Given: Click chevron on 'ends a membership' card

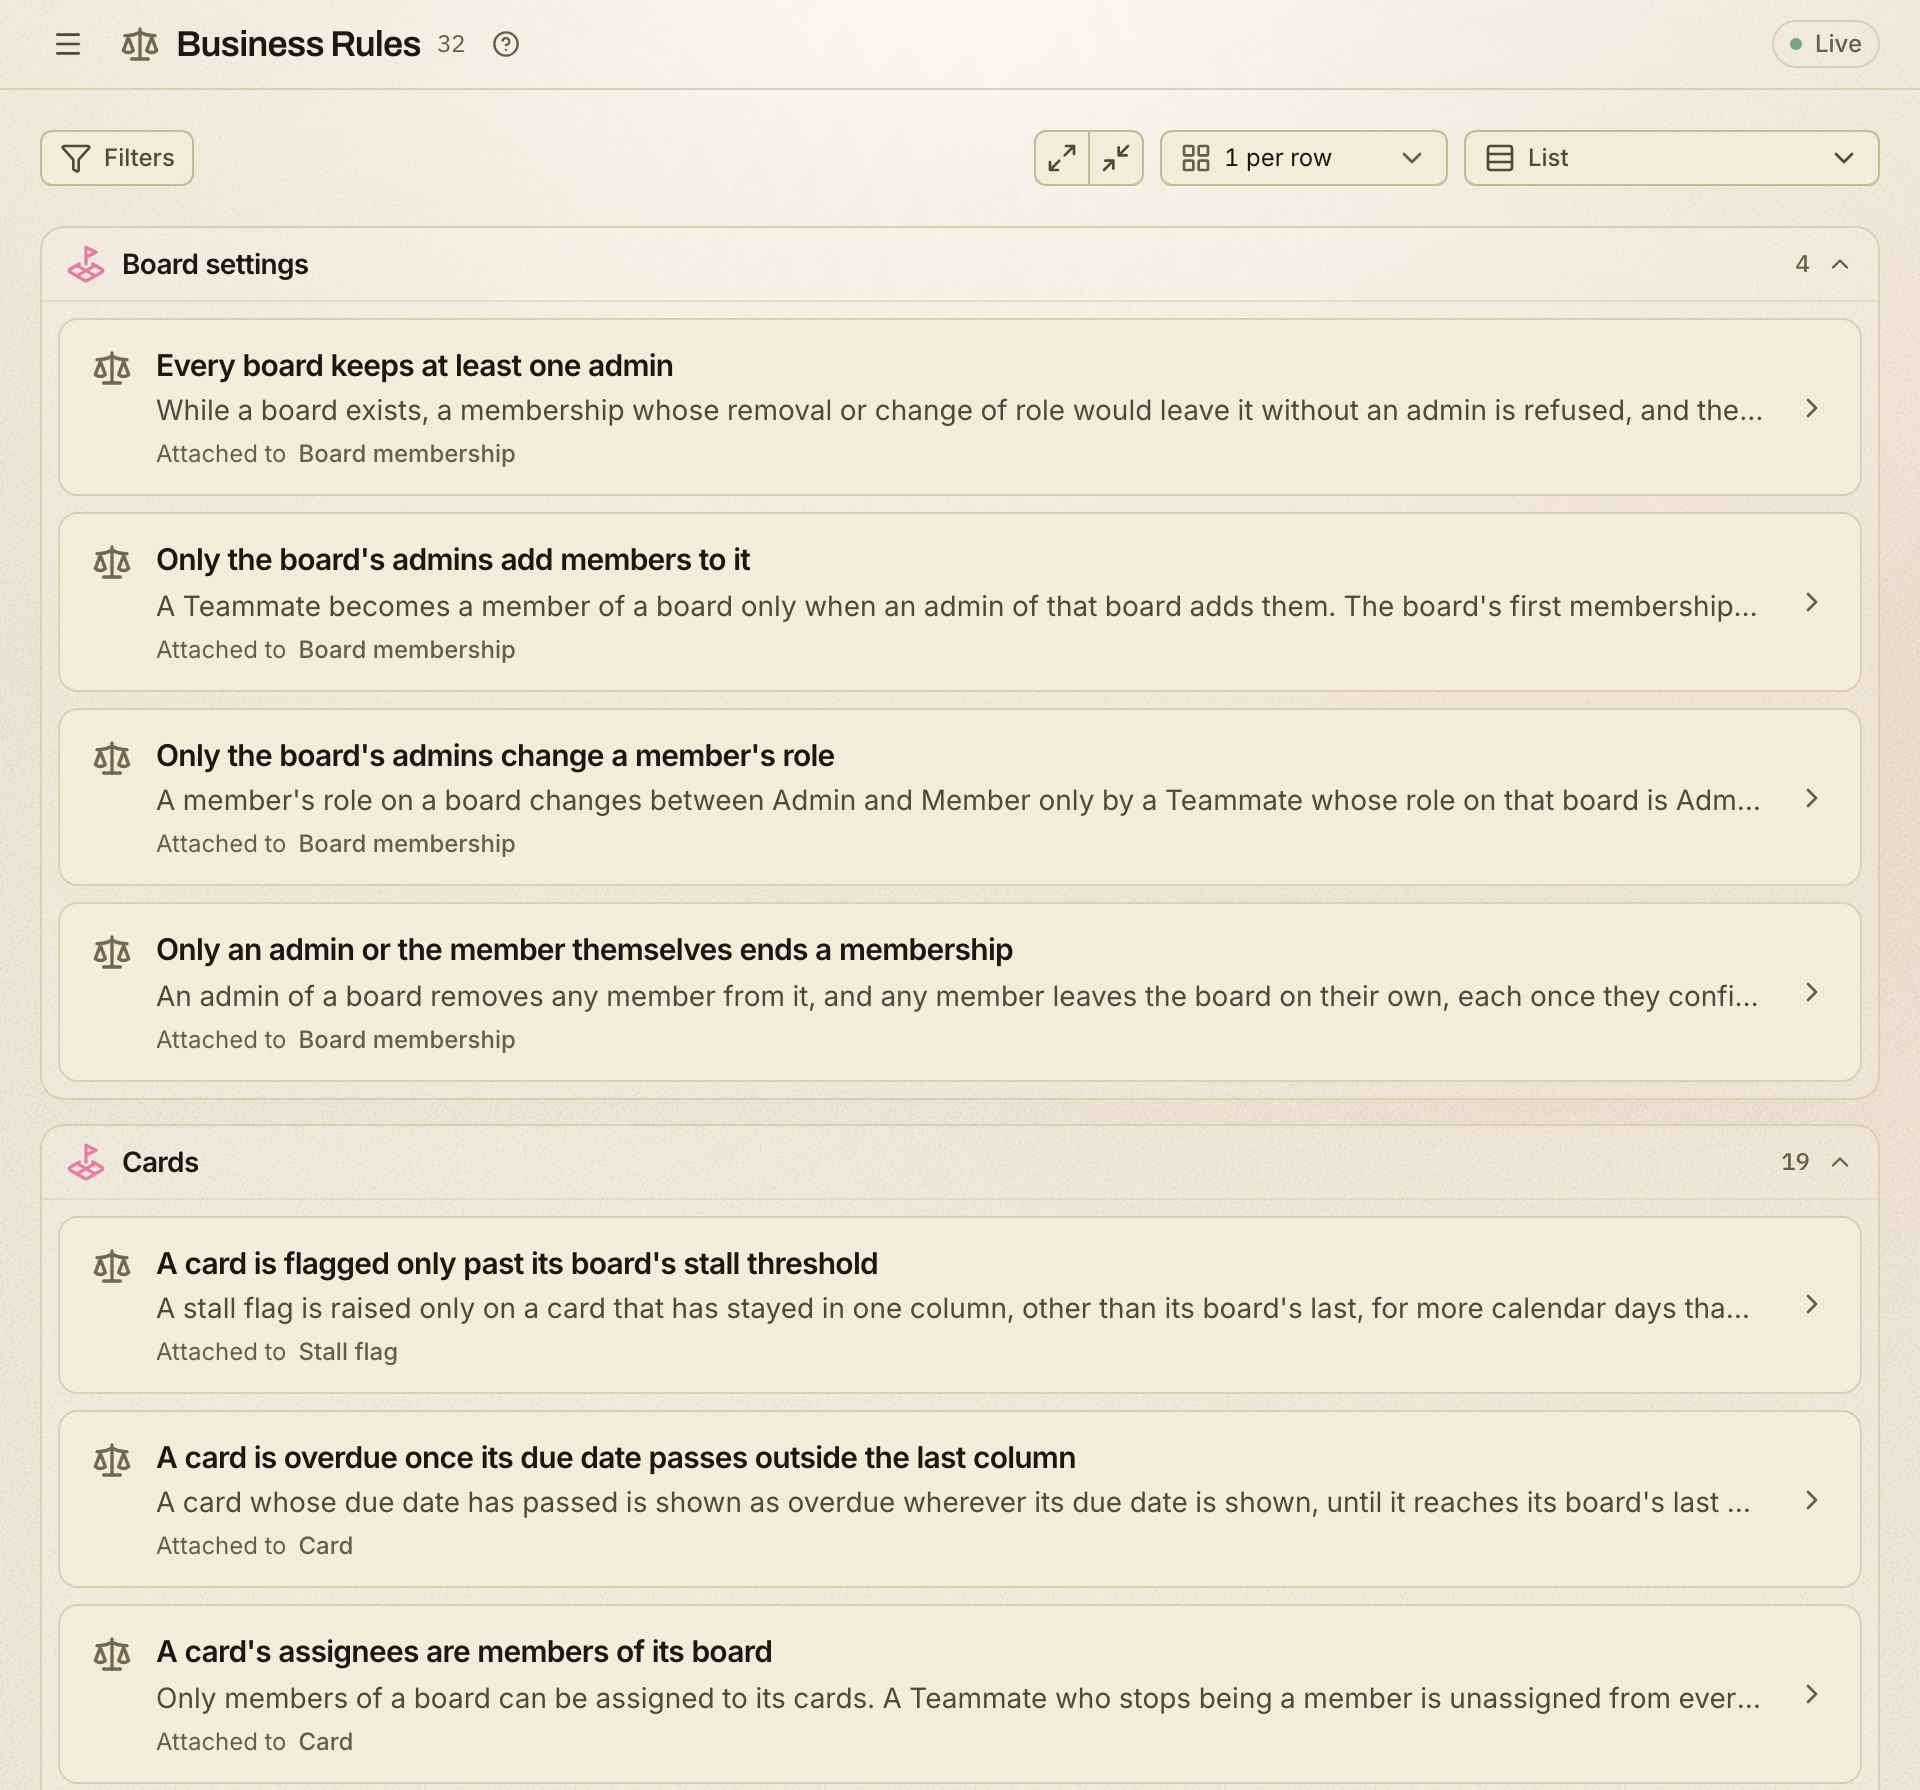Looking at the screenshot, I should [x=1812, y=992].
